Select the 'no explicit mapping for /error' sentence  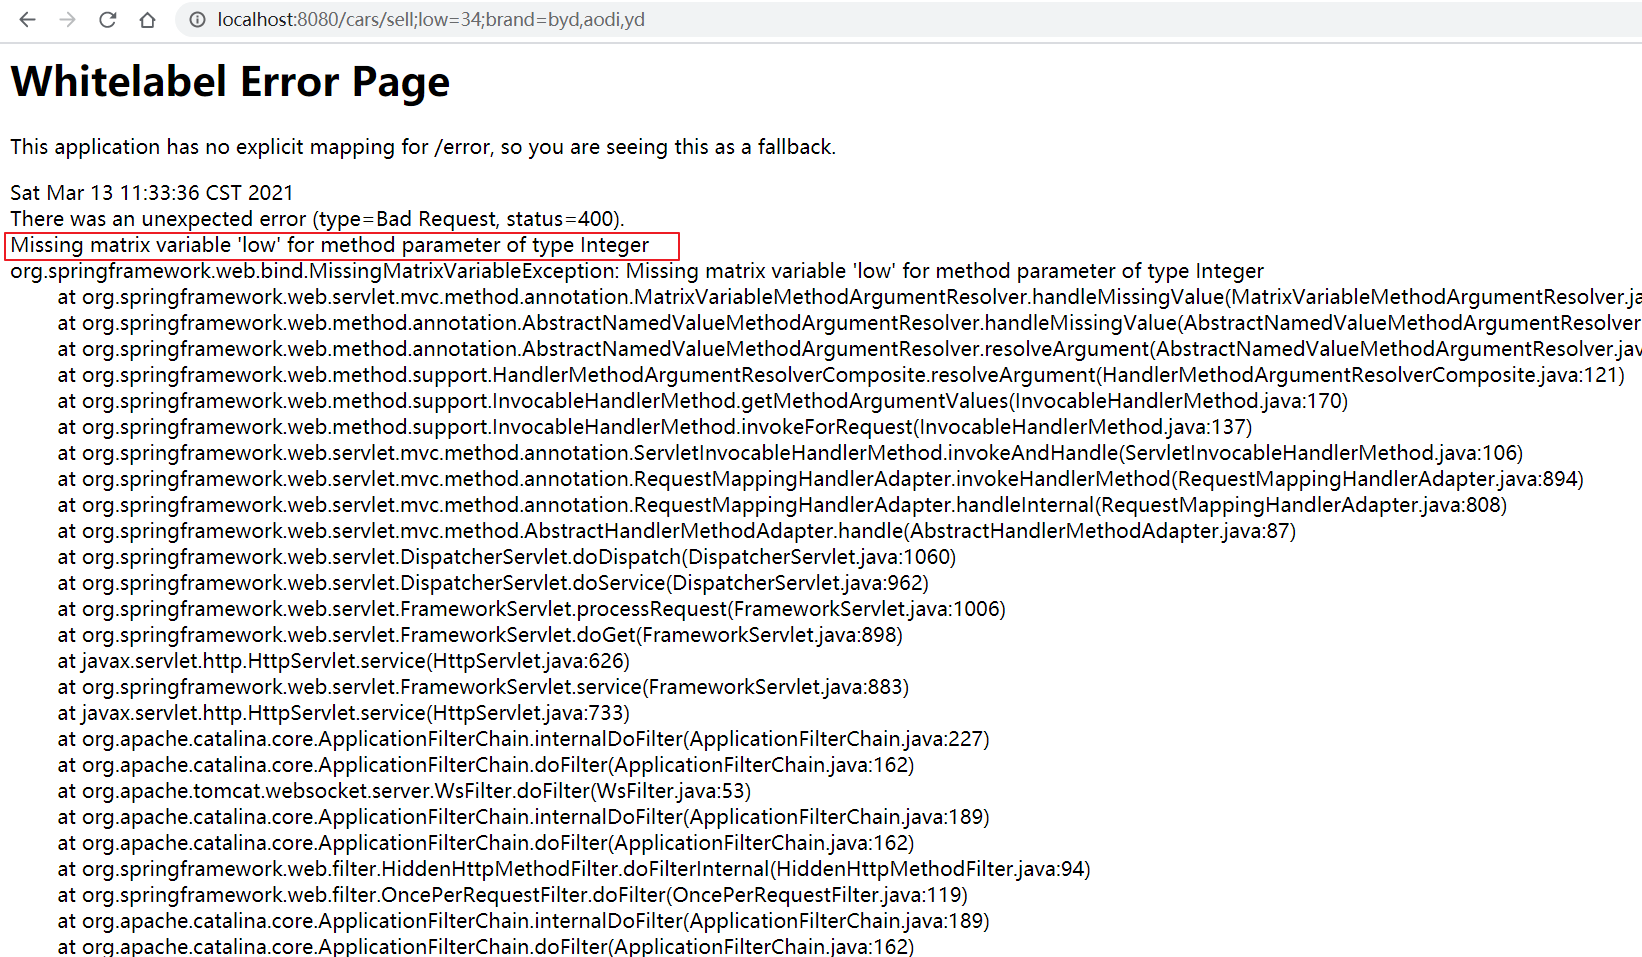click(x=423, y=147)
